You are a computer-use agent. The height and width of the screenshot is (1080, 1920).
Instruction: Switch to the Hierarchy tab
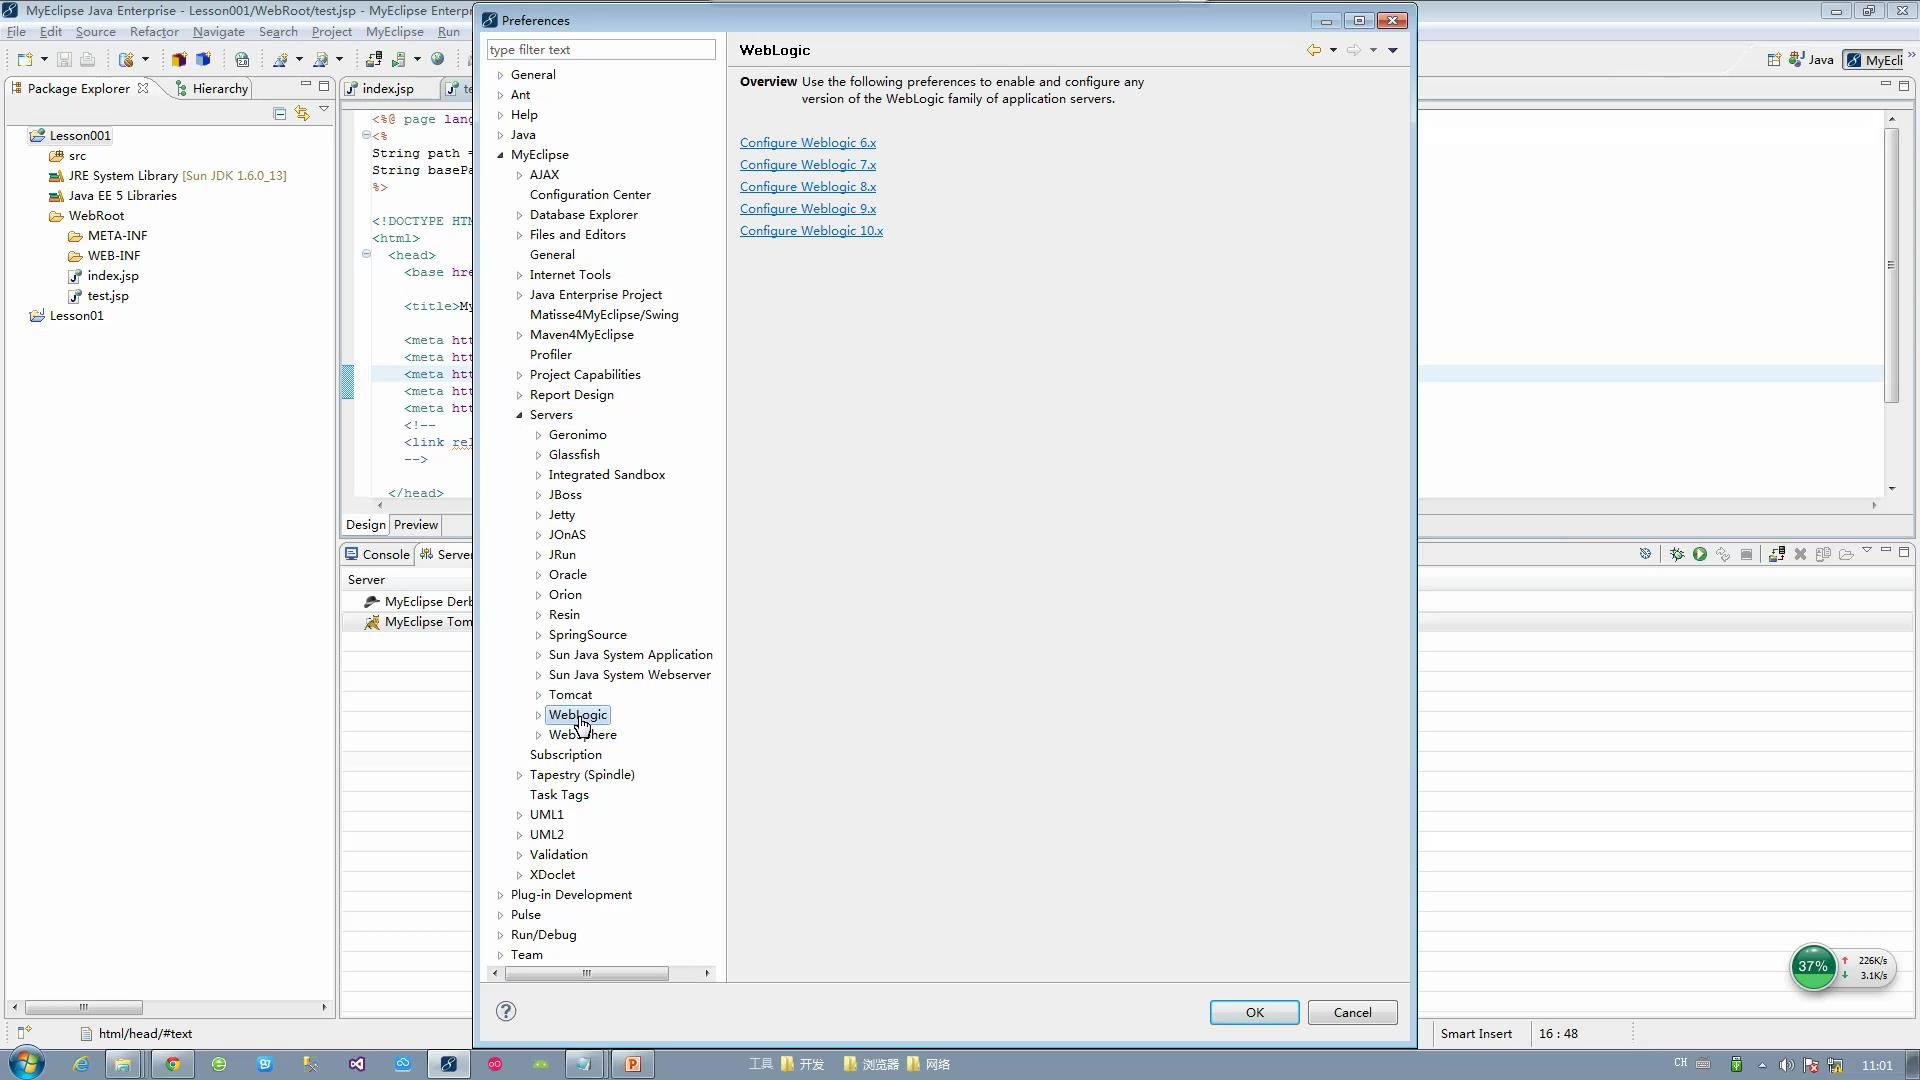219,88
